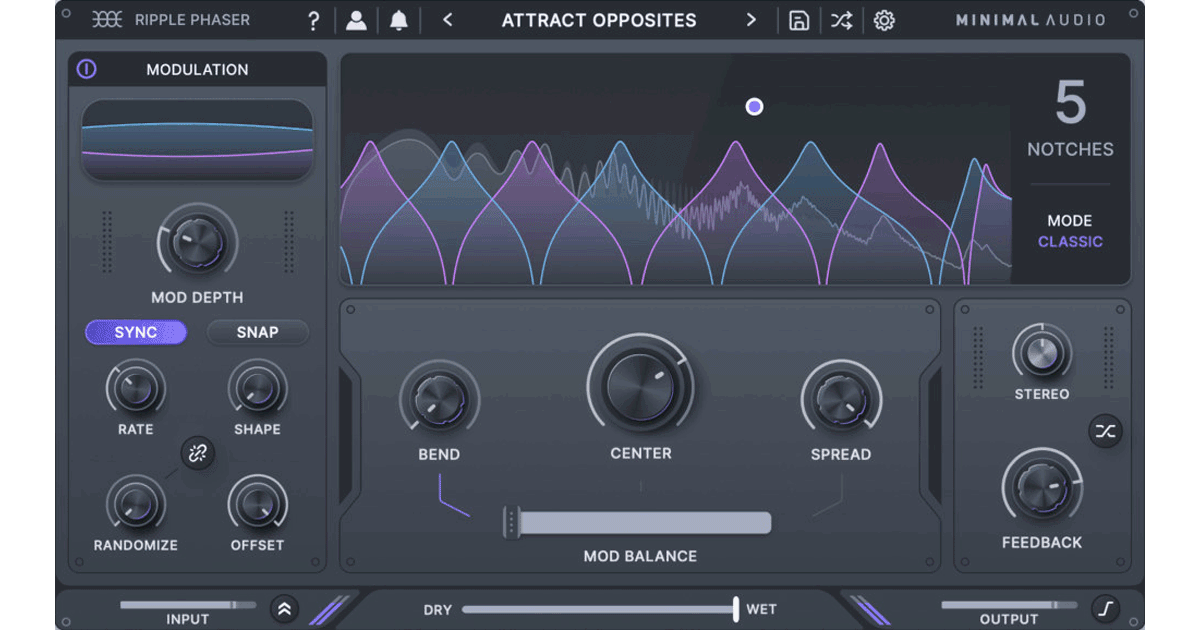
Task: Click the next preset arrow
Action: pos(751,19)
